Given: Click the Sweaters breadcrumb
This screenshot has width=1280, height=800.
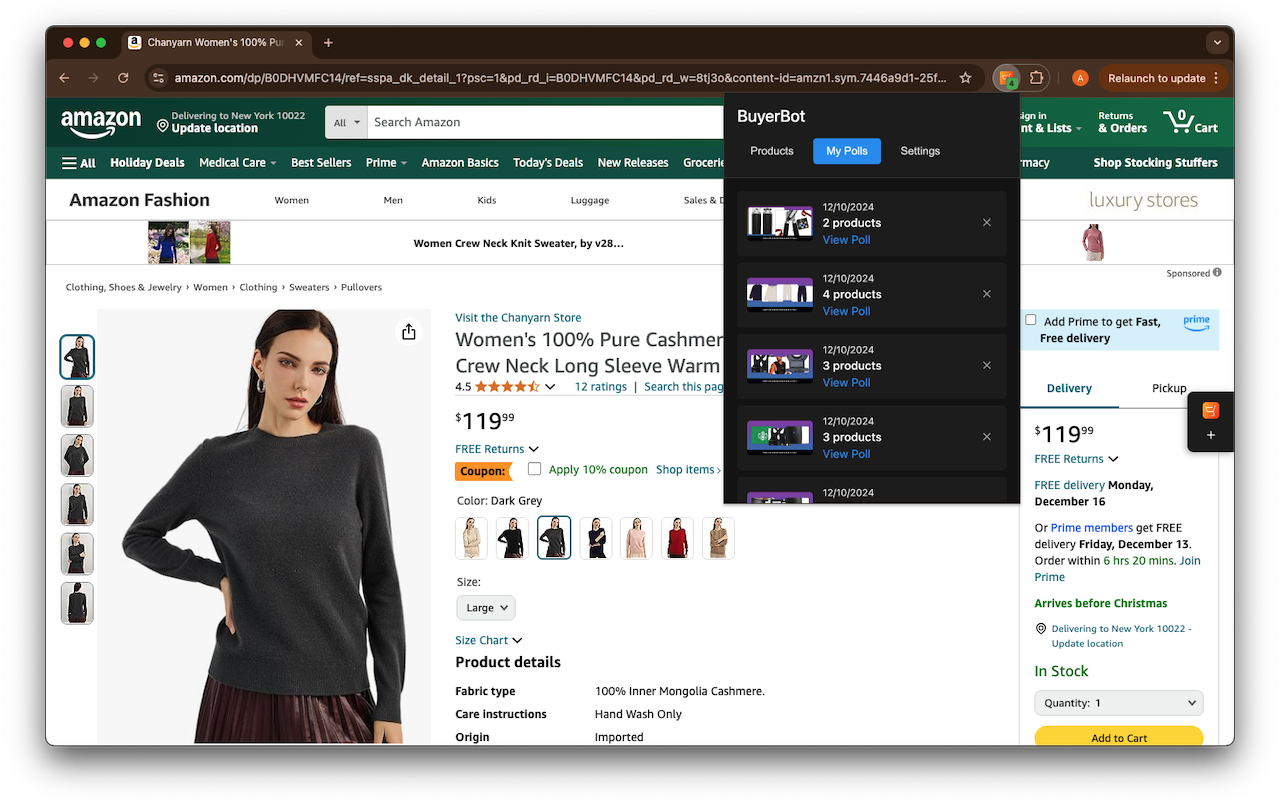Looking at the screenshot, I should click(x=309, y=287).
